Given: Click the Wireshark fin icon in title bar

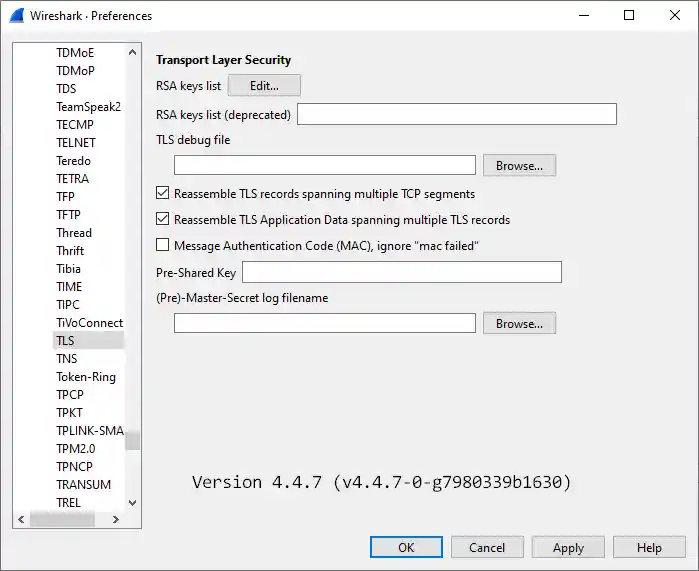Looking at the screenshot, I should [17, 16].
